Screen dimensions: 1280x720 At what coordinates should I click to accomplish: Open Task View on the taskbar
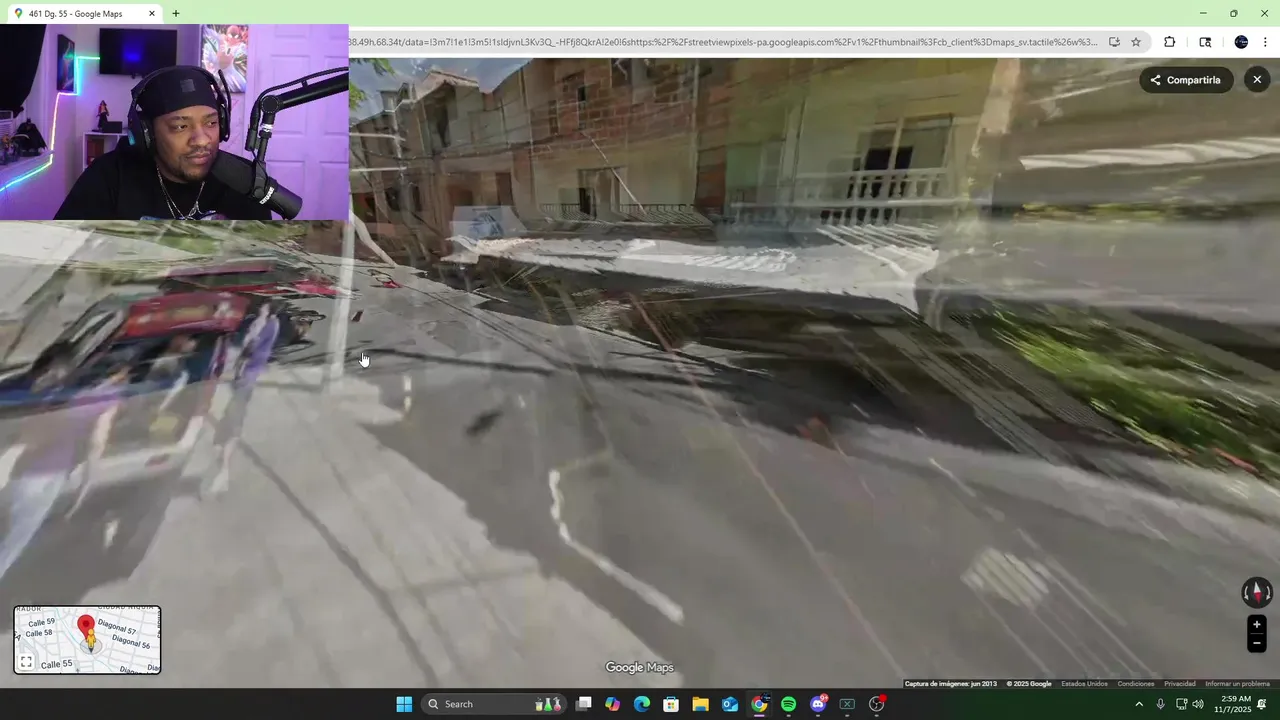pyautogui.click(x=584, y=704)
